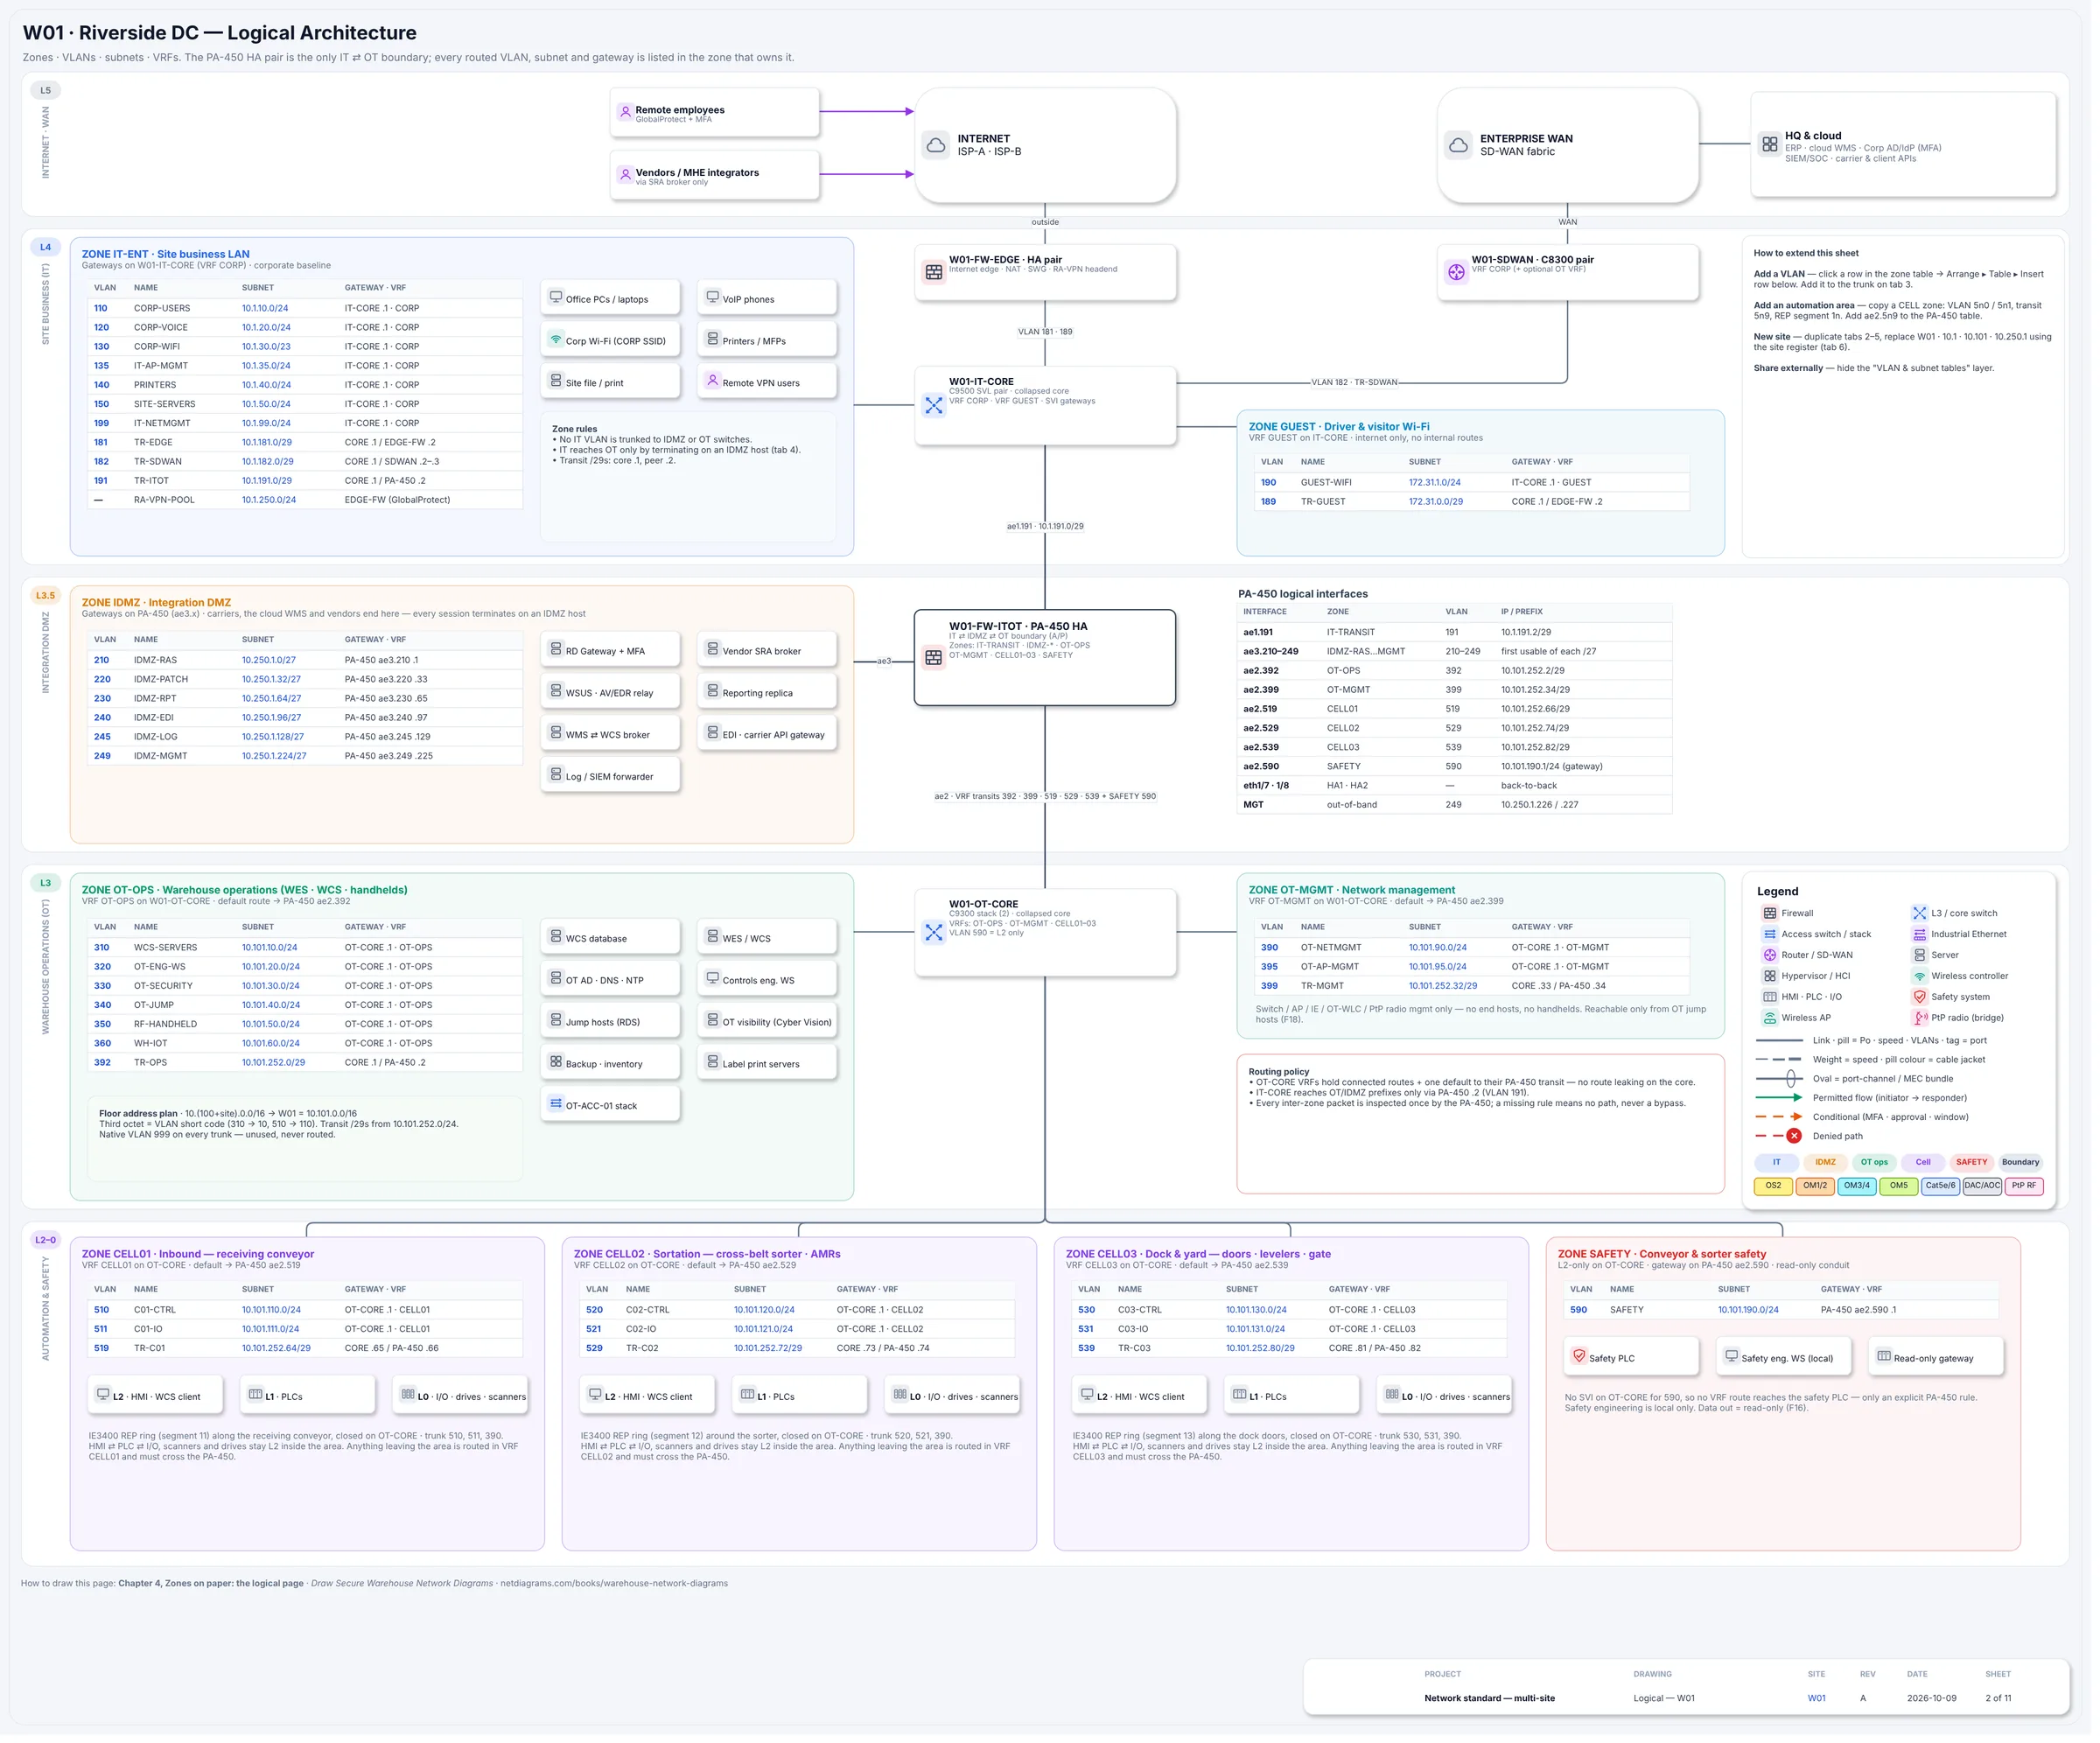The width and height of the screenshot is (2100, 1743).
Task: Click the Firewall icon in the Legend
Action: coord(1770,913)
